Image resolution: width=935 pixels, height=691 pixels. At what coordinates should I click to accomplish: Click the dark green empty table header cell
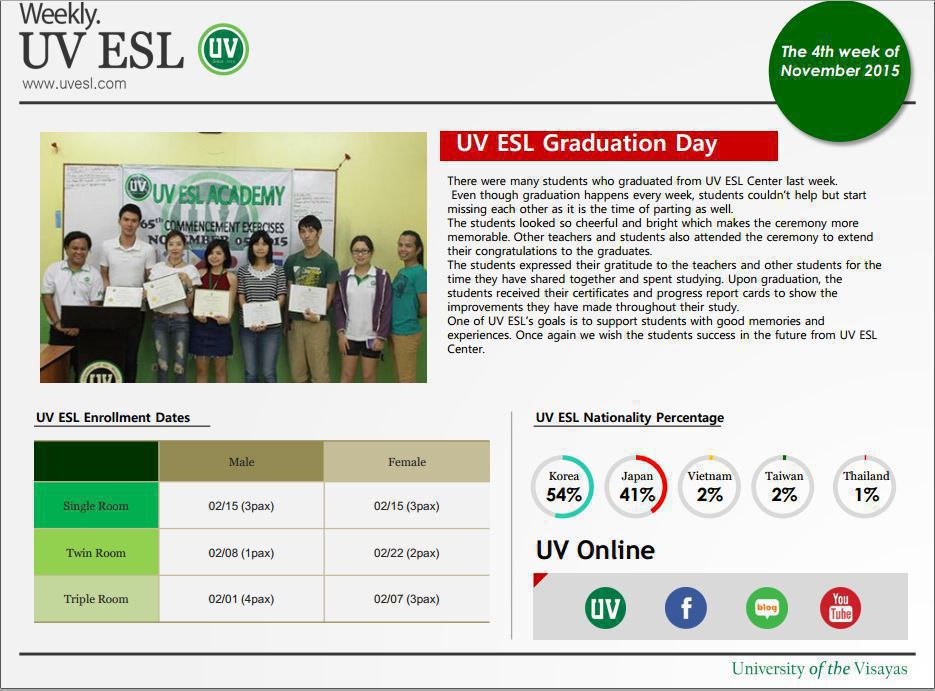tap(96, 461)
